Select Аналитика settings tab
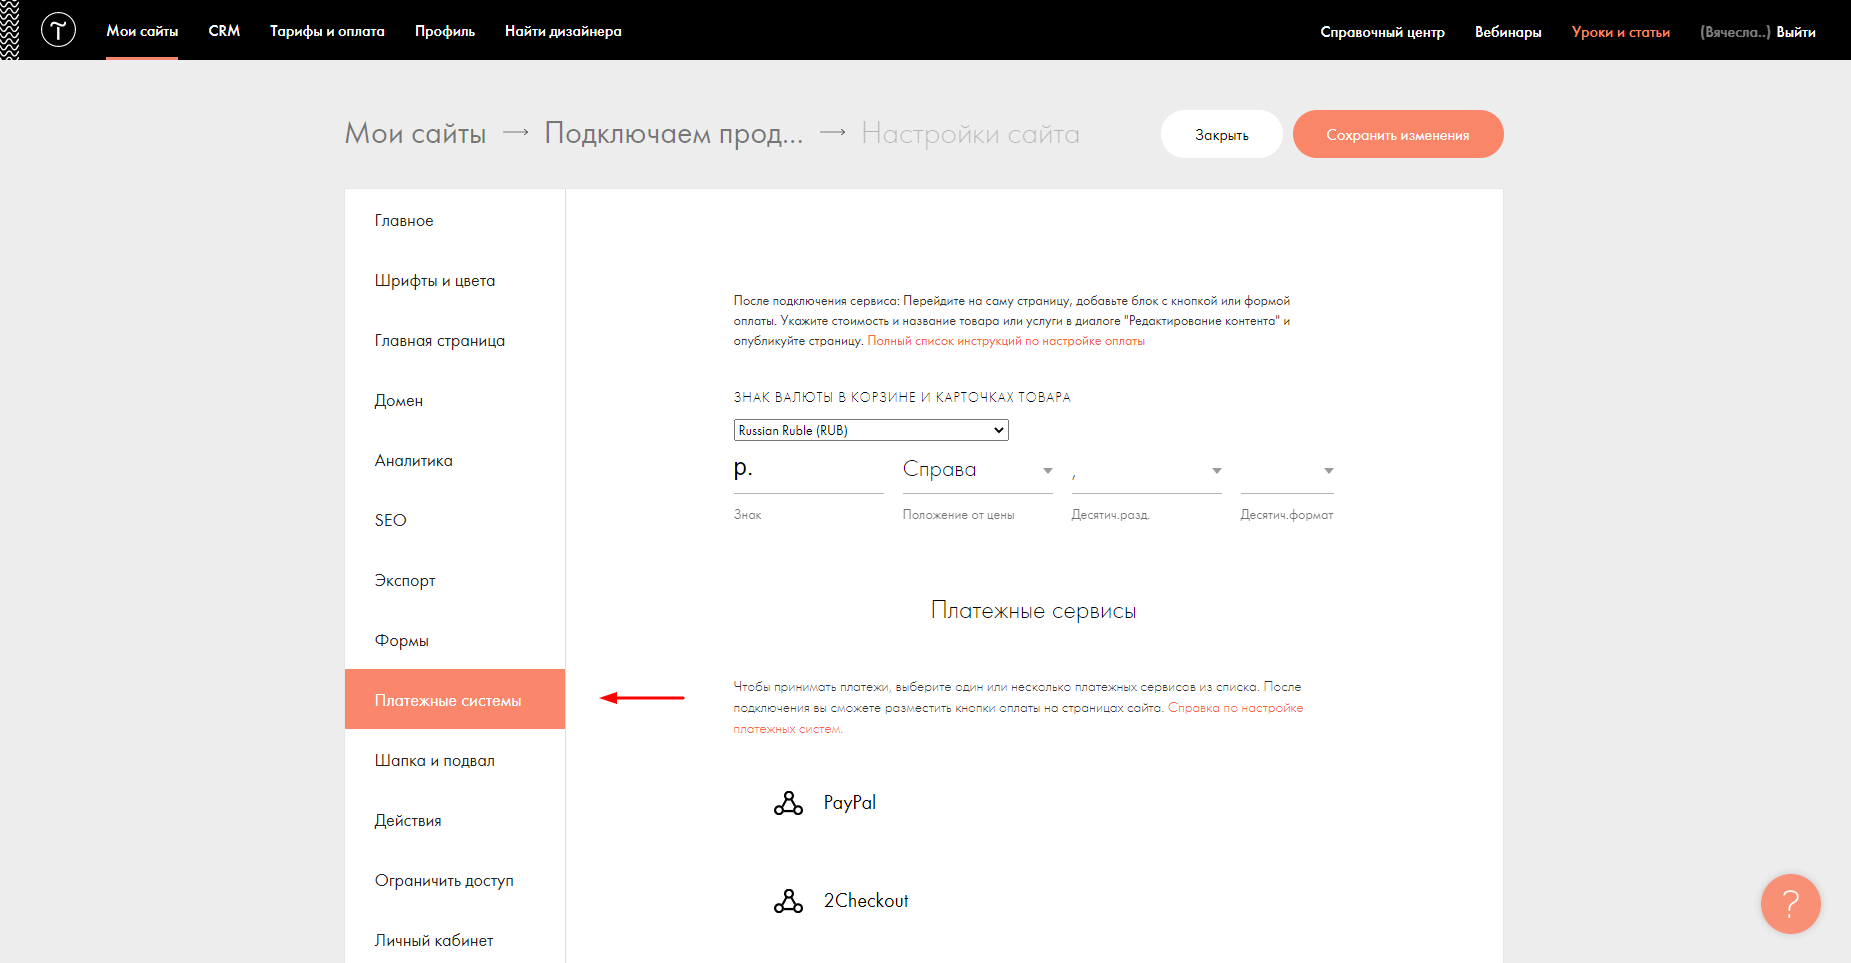This screenshot has height=963, width=1851. (455, 460)
